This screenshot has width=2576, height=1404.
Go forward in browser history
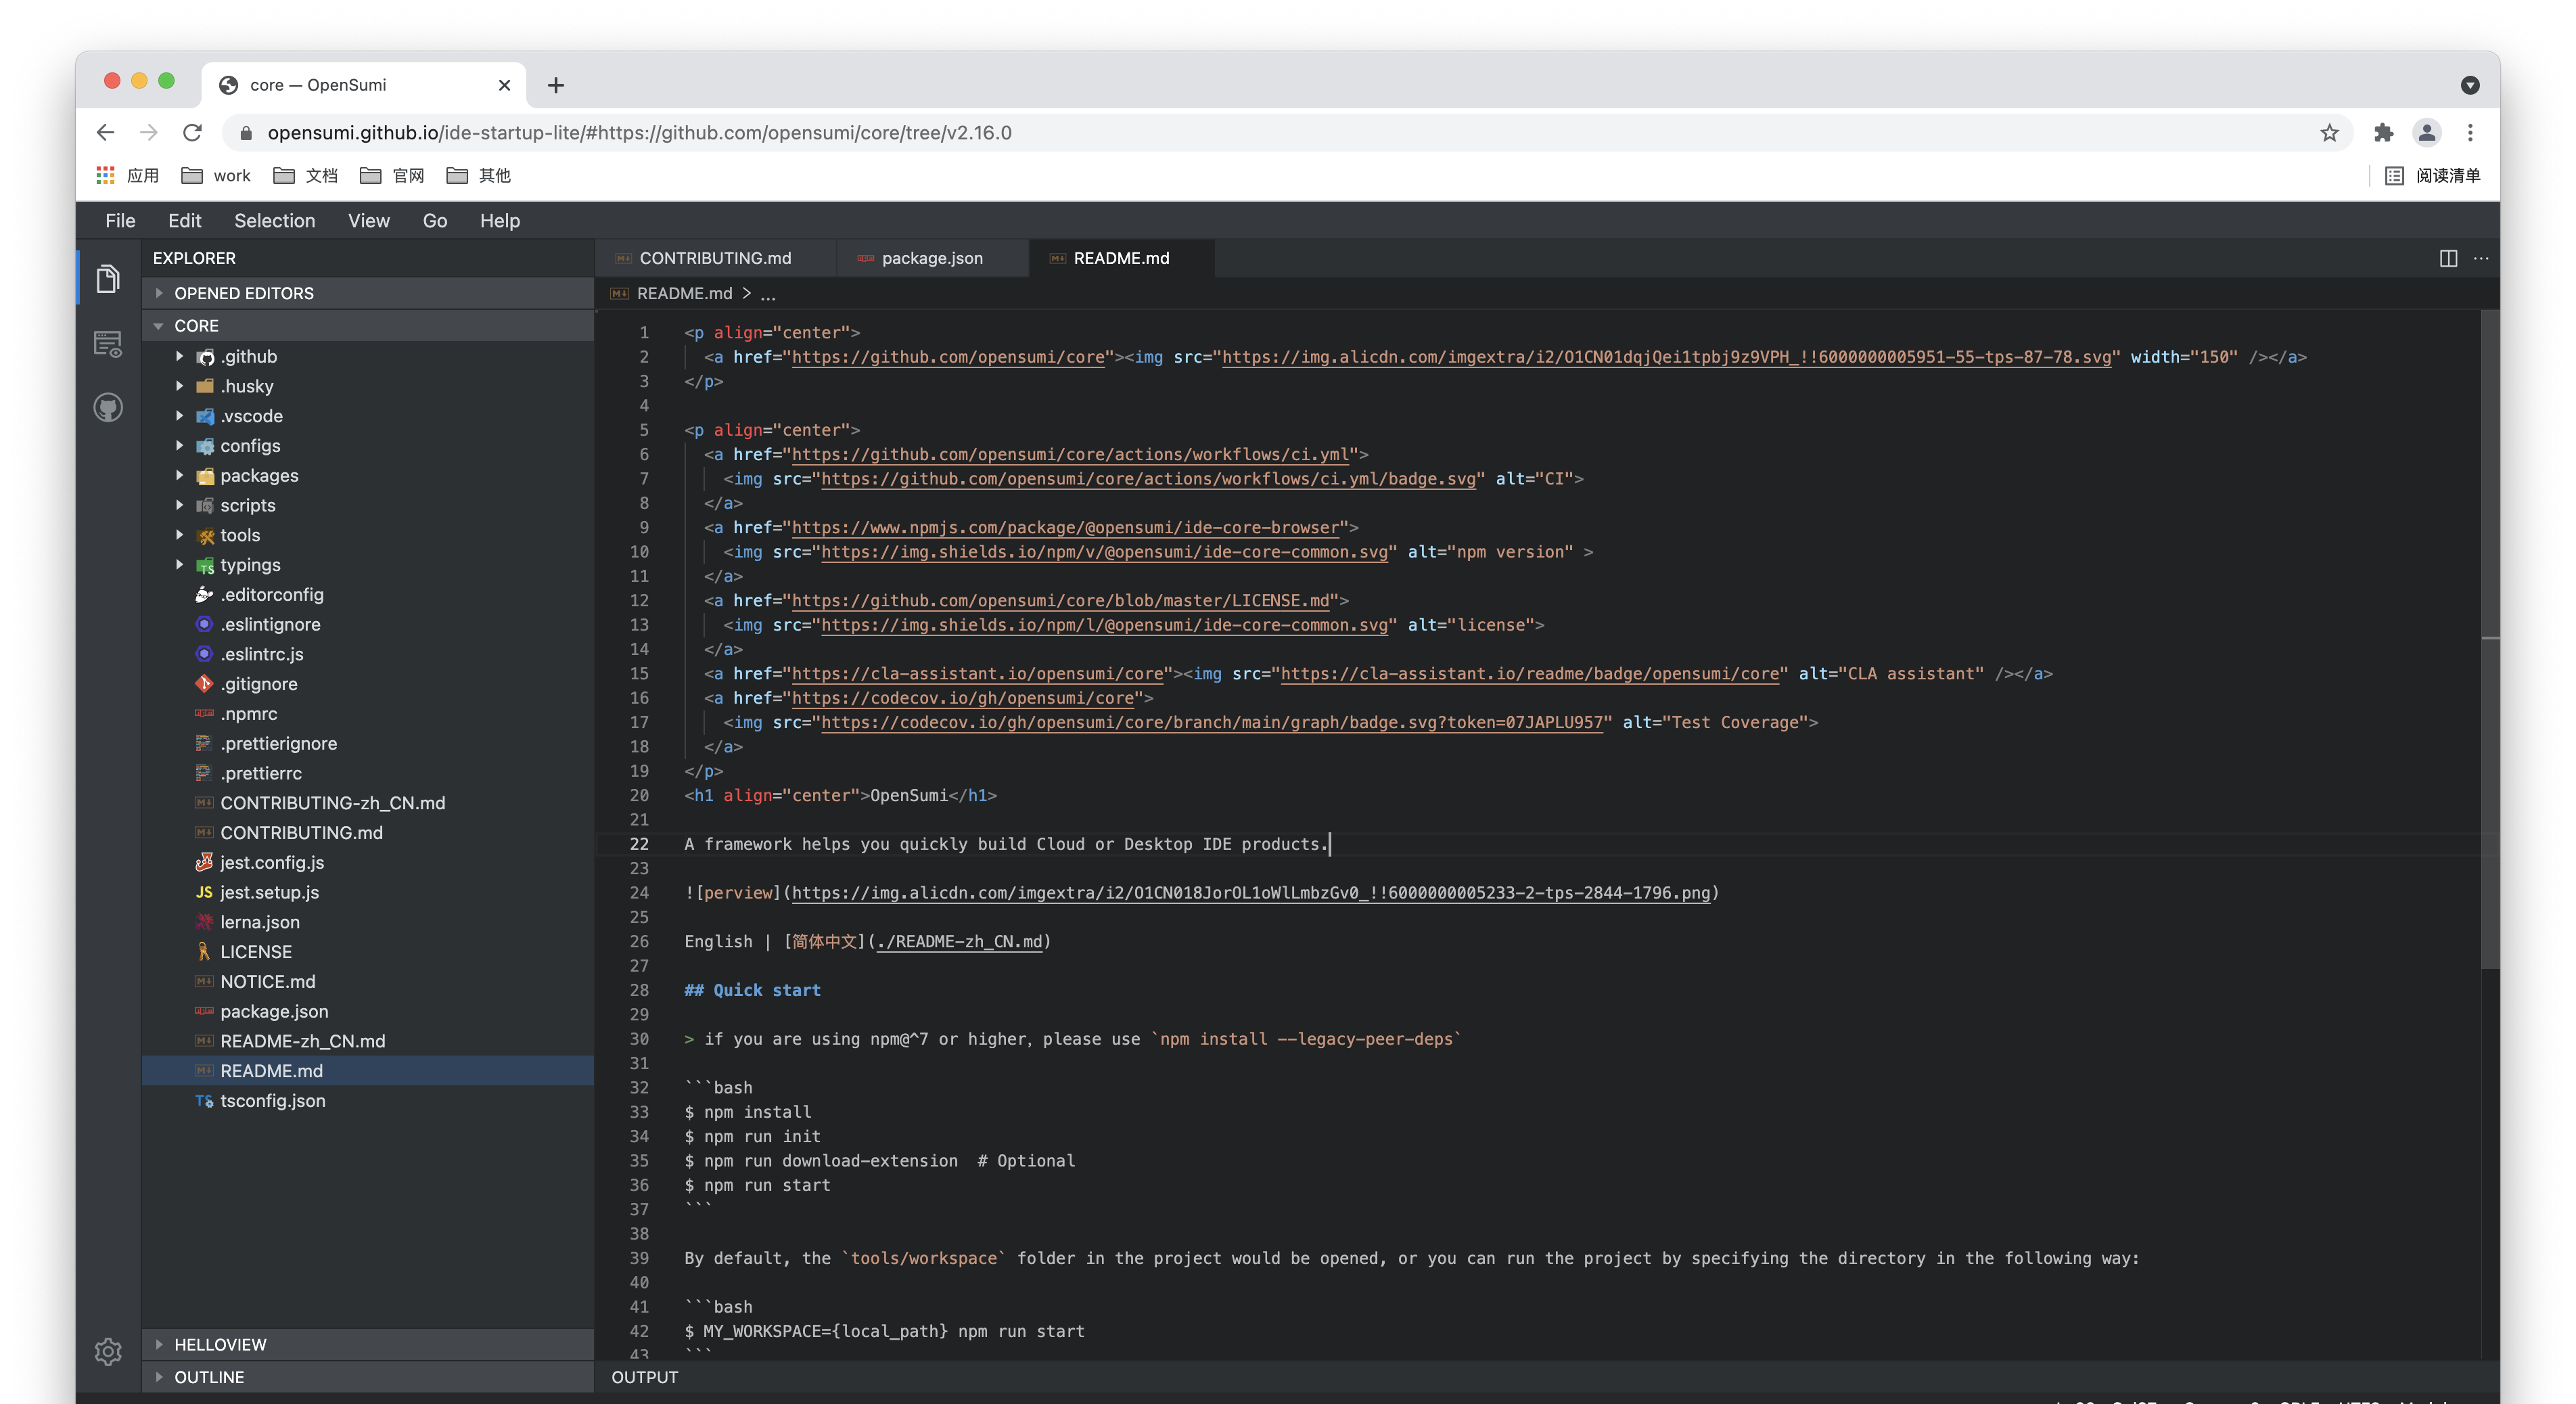tap(148, 133)
